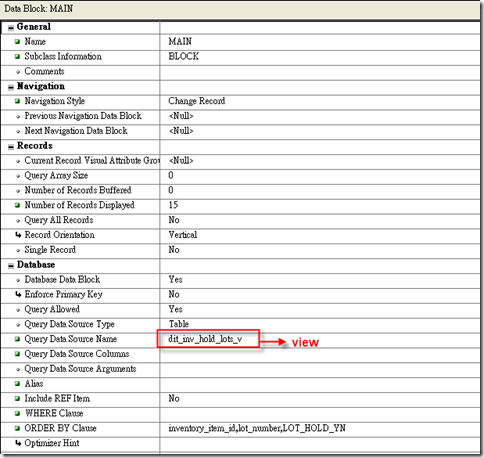Click the empty Comments value field
This screenshot has height=458, width=484.
coord(320,72)
